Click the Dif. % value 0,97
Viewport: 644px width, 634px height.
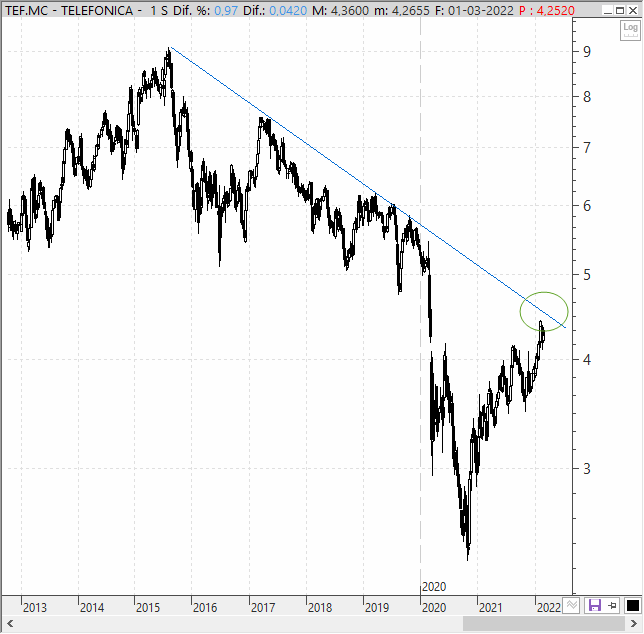226,11
